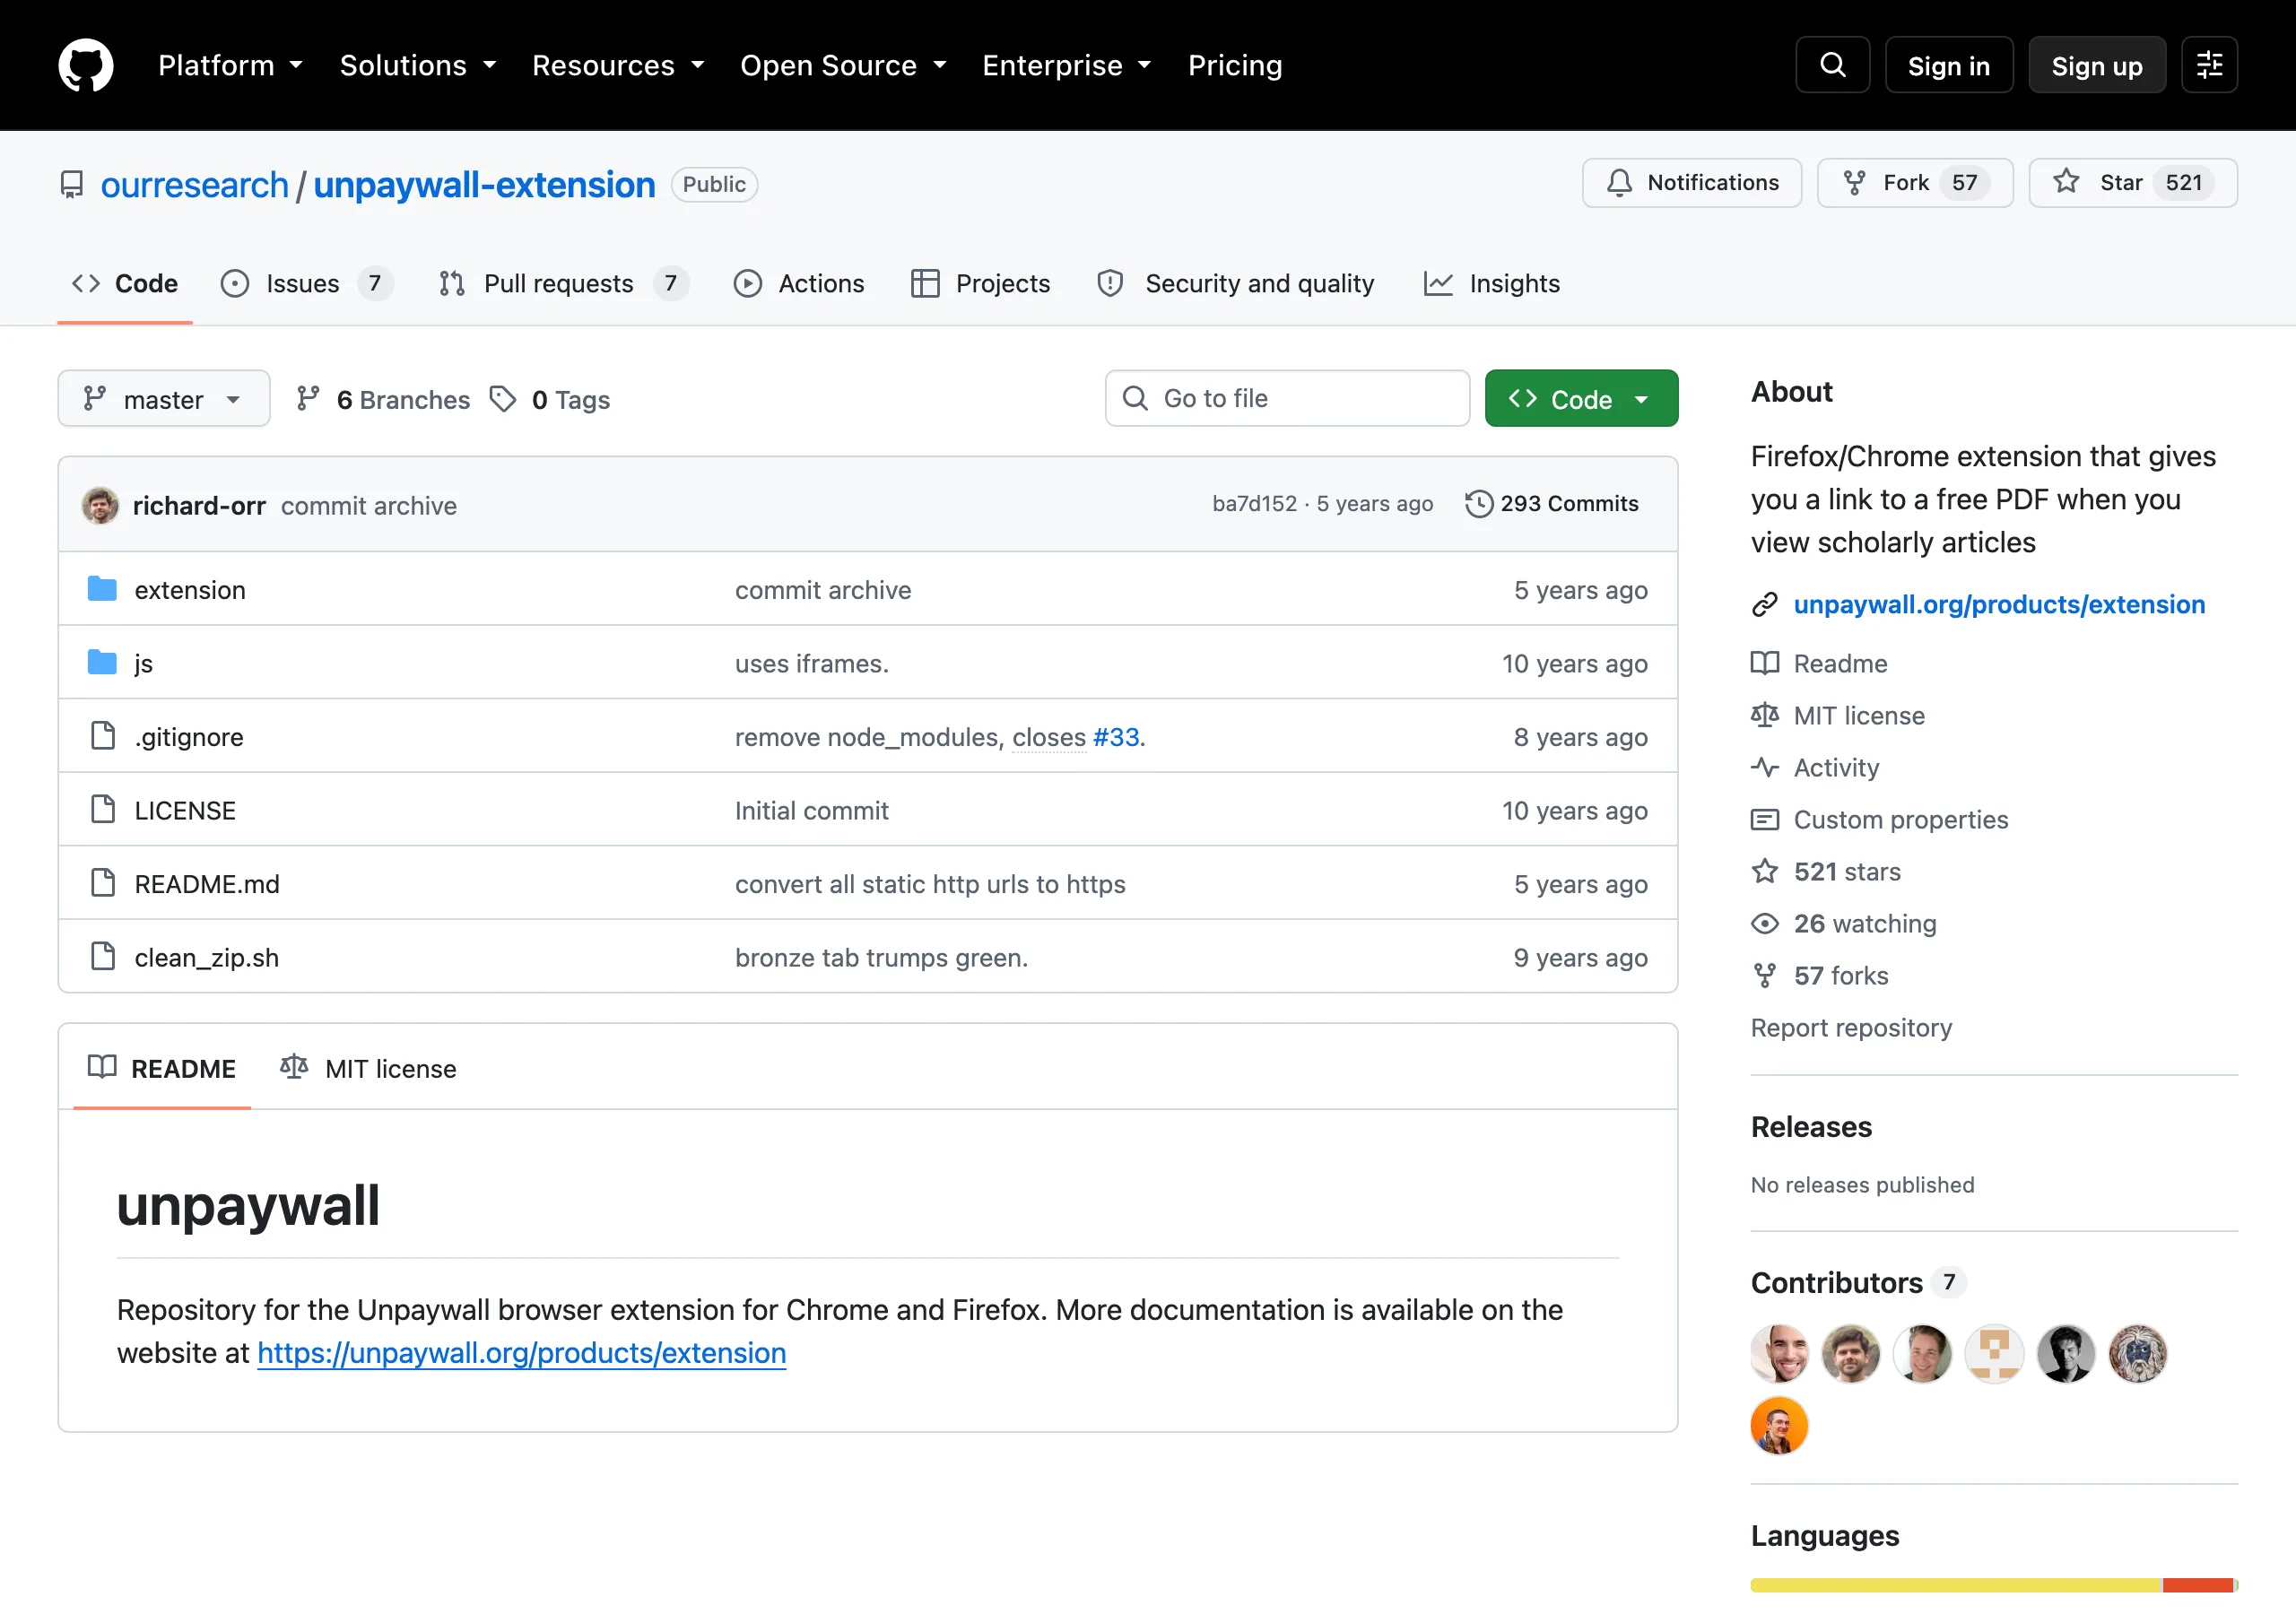Viewport: 2296px width, 1614px height.
Task: Click Sign up
Action: click(2097, 65)
